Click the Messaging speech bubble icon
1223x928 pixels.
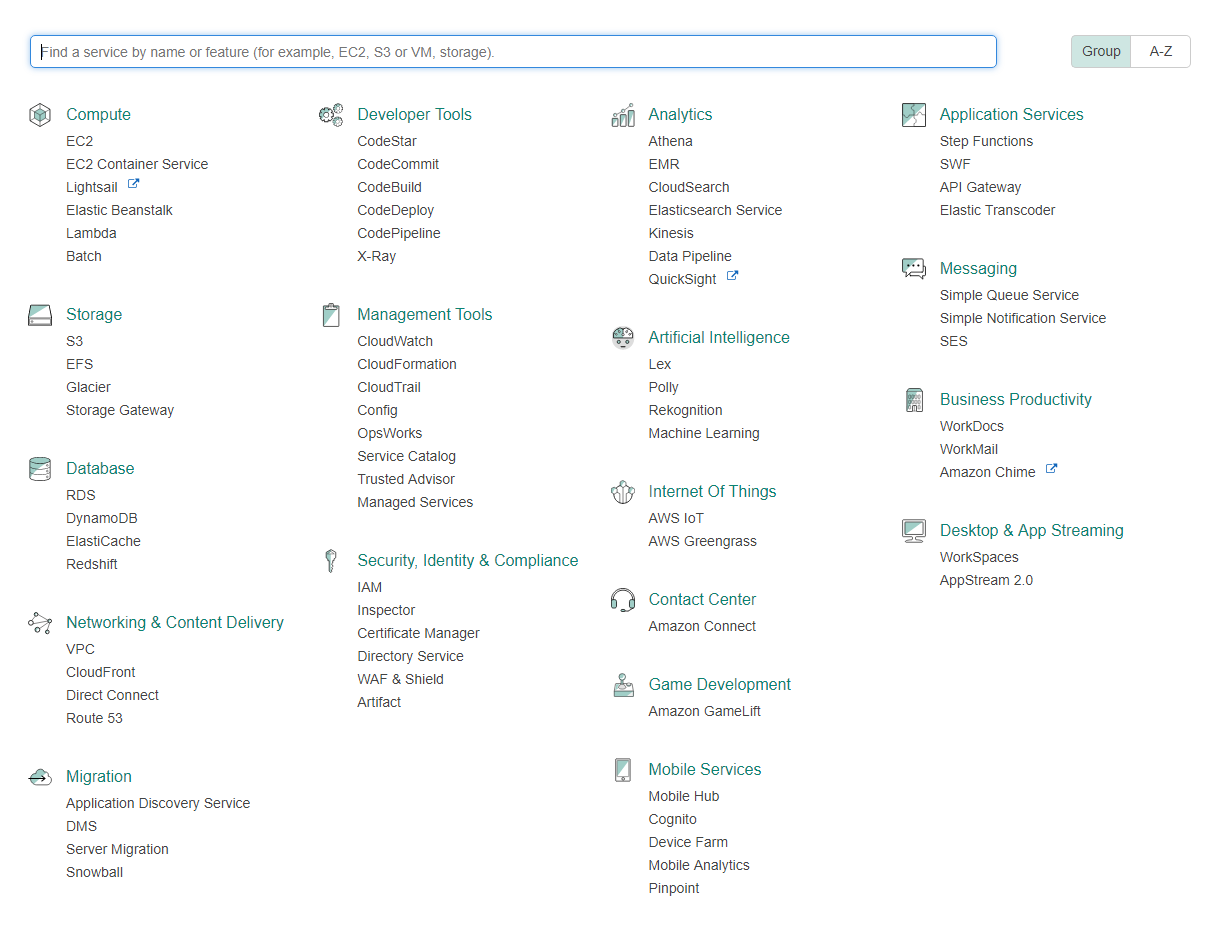pos(914,269)
